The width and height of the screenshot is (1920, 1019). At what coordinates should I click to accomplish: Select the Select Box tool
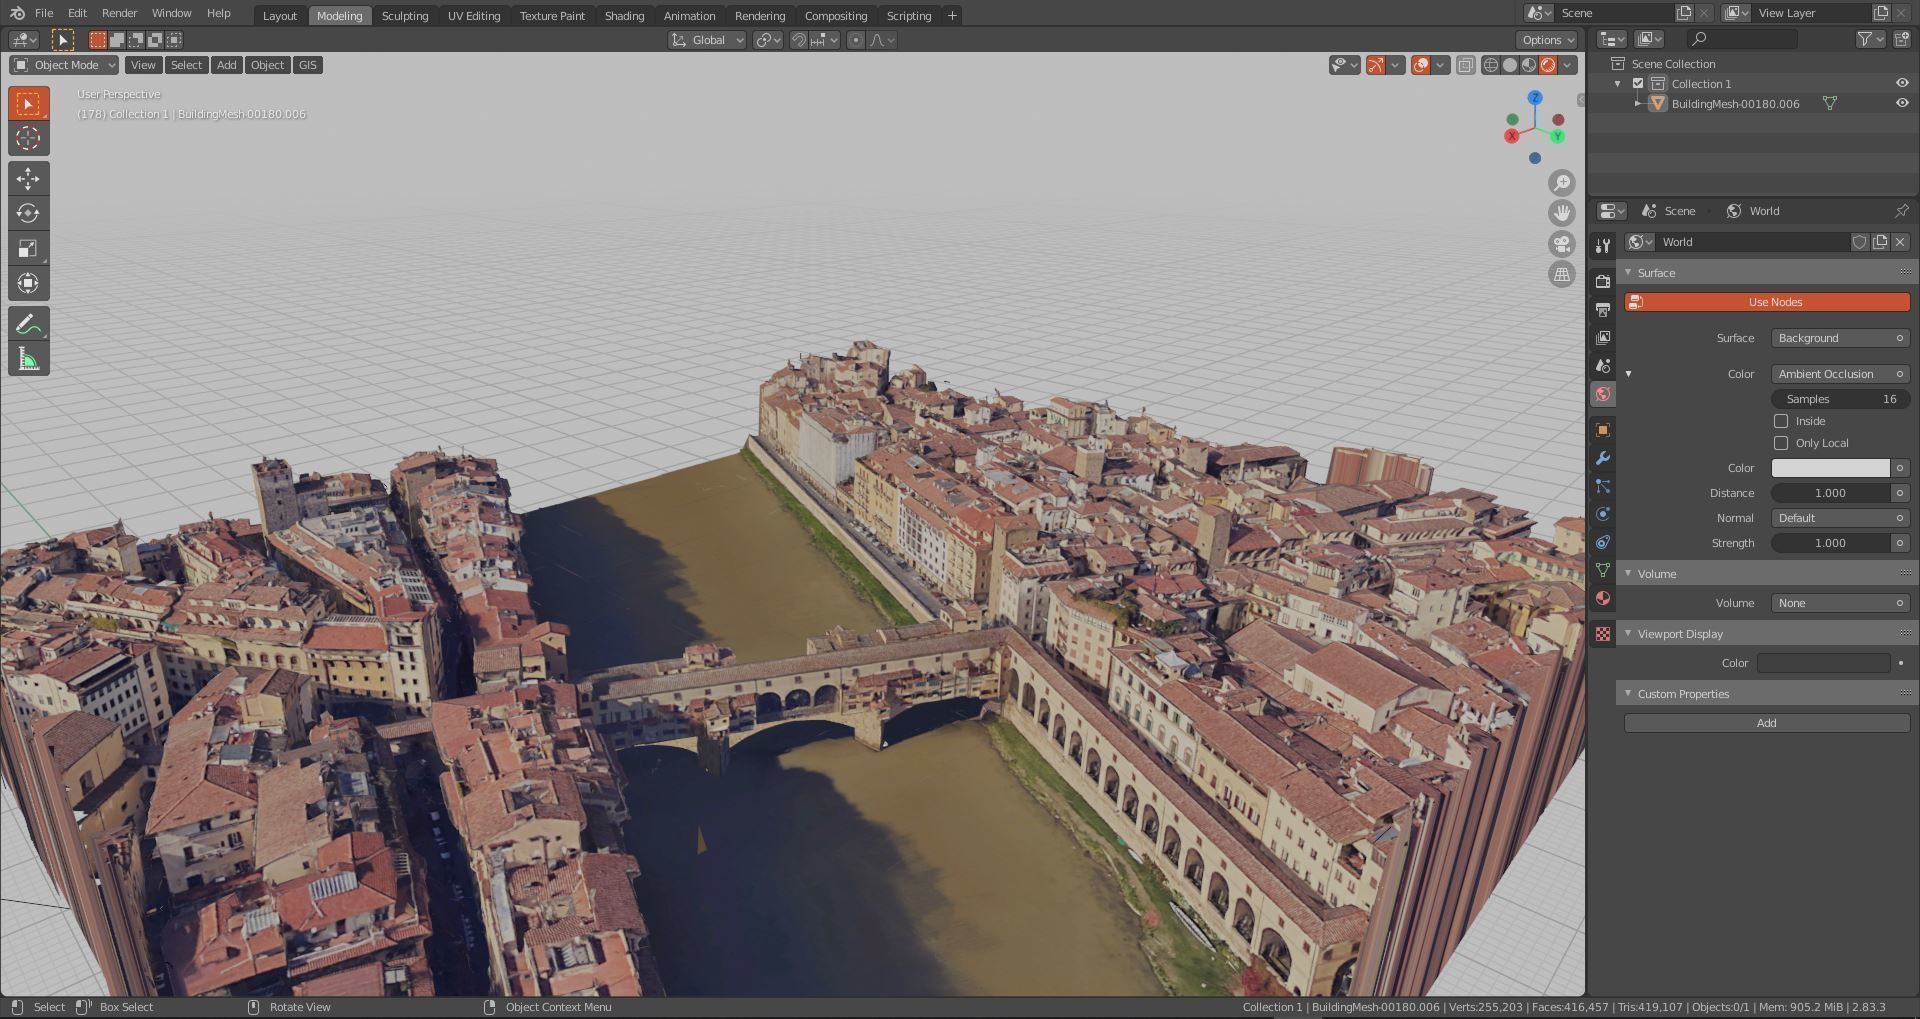click(28, 104)
